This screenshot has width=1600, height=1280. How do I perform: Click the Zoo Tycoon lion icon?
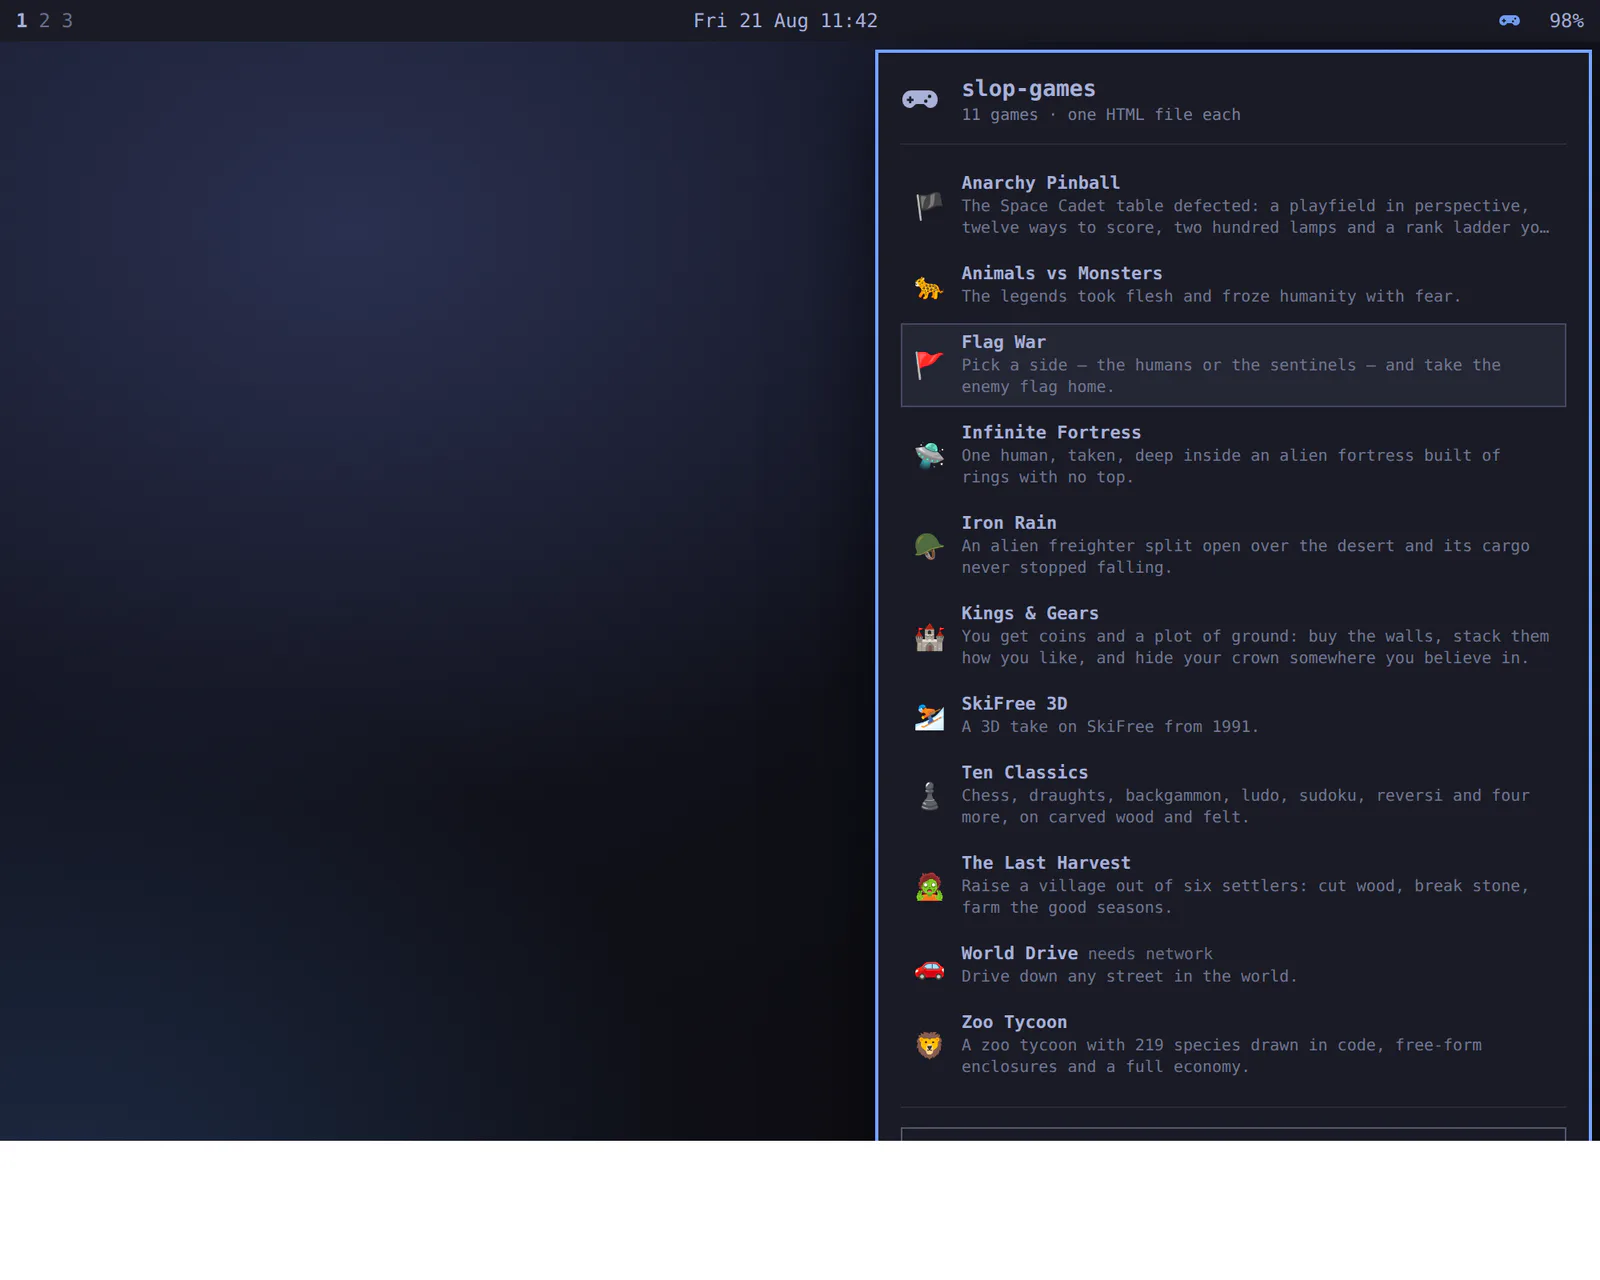click(929, 1045)
